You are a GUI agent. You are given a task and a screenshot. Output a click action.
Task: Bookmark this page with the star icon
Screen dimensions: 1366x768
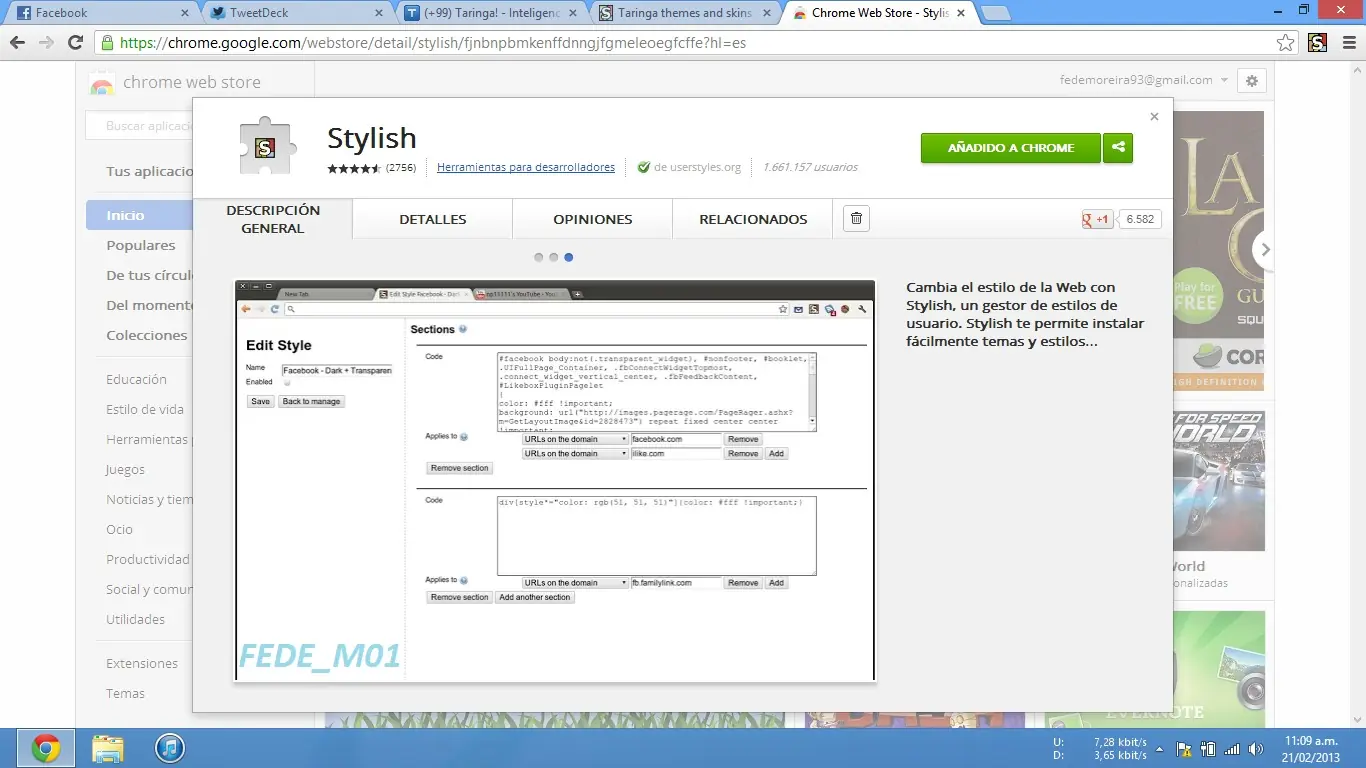click(1286, 43)
